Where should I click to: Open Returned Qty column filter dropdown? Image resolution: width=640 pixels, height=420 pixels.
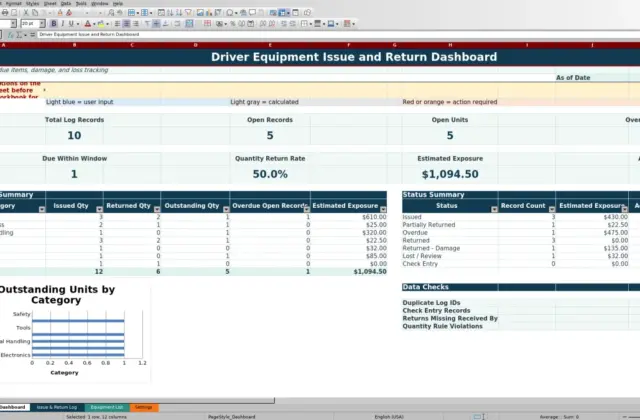pyautogui.click(x=157, y=209)
